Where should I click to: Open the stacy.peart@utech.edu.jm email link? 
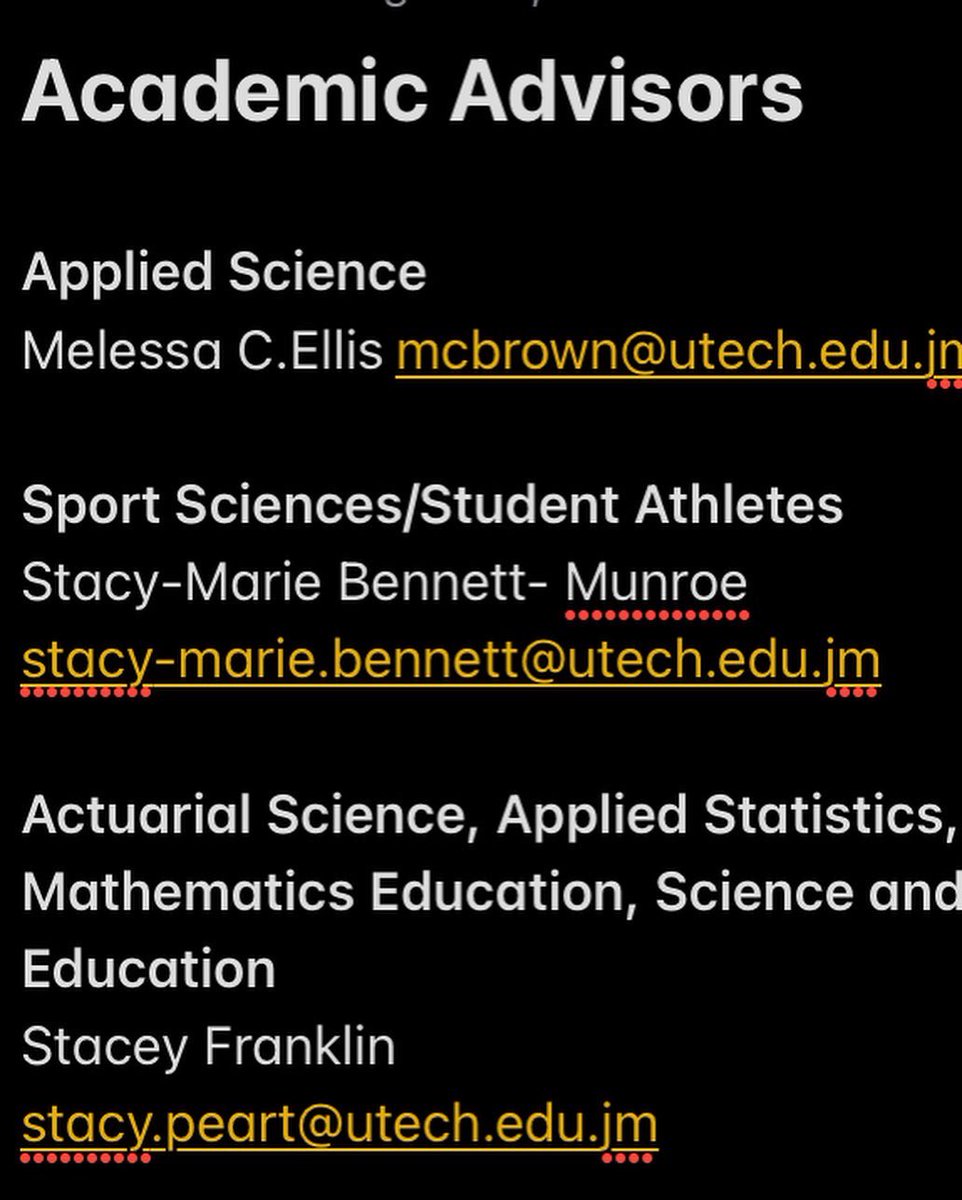(x=340, y=1126)
